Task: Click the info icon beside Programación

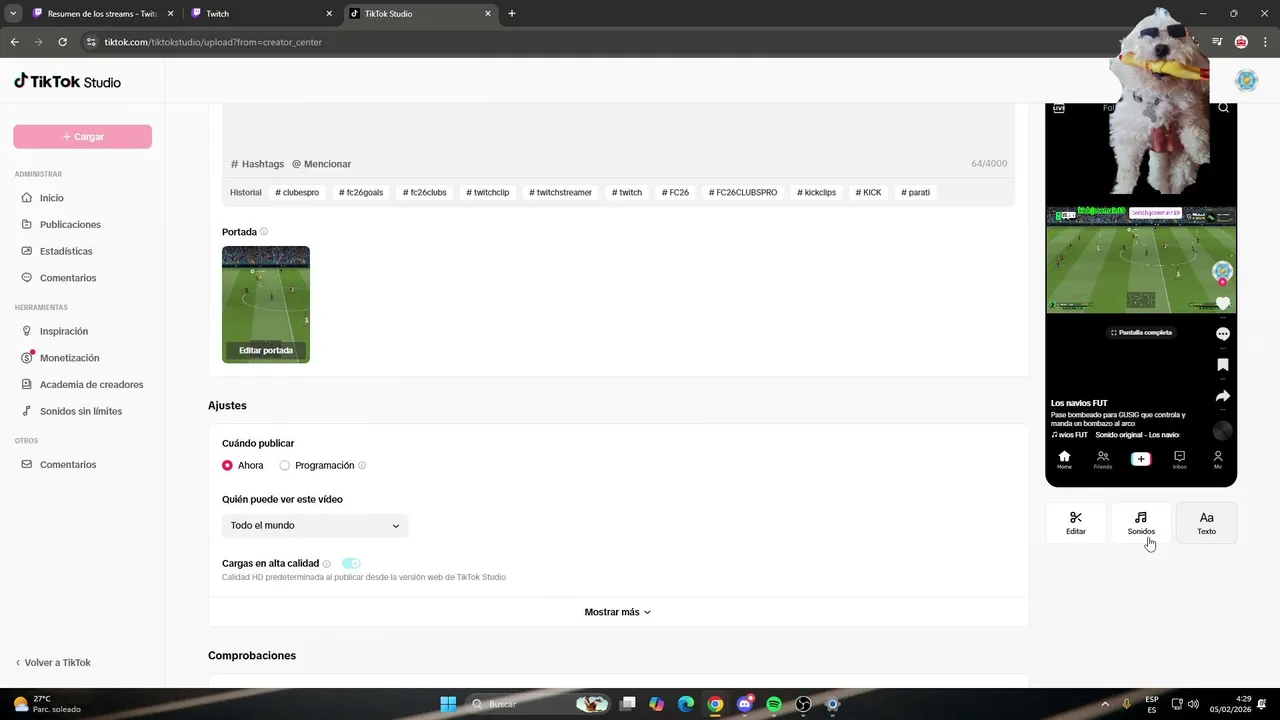Action: (362, 466)
